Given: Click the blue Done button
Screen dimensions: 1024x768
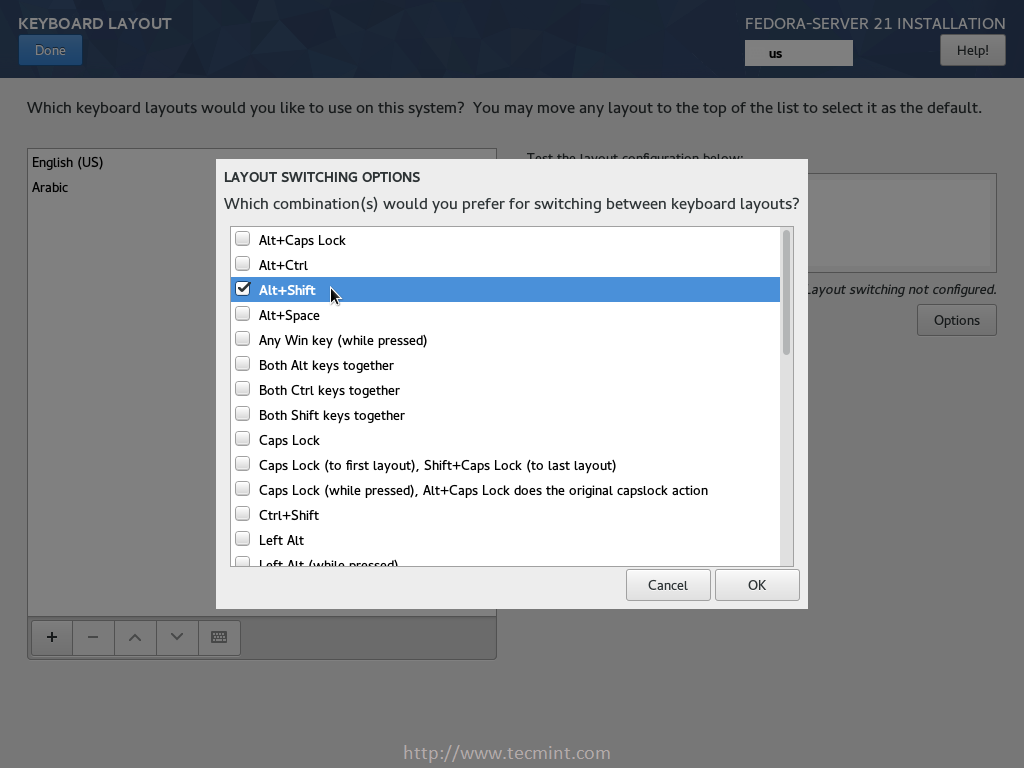Looking at the screenshot, I should (x=50, y=50).
